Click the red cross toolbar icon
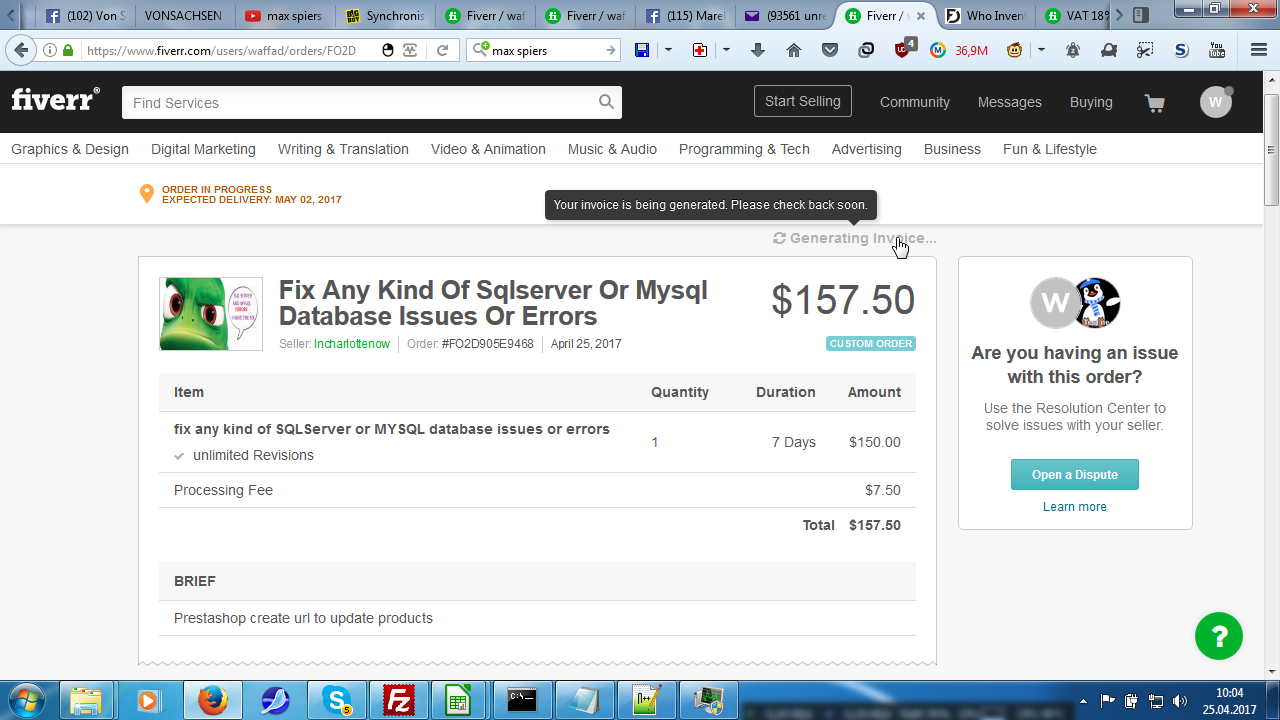This screenshot has height=720, width=1280. [x=700, y=50]
